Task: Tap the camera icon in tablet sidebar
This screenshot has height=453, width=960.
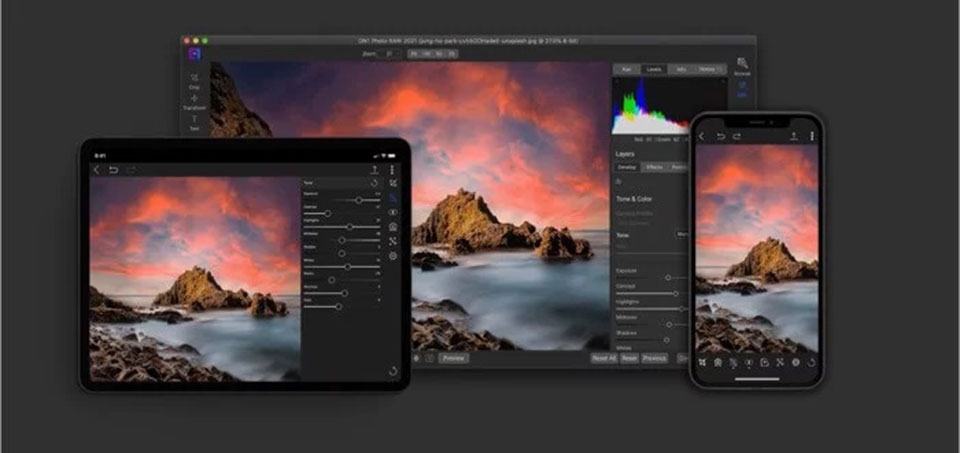Action: 393,226
